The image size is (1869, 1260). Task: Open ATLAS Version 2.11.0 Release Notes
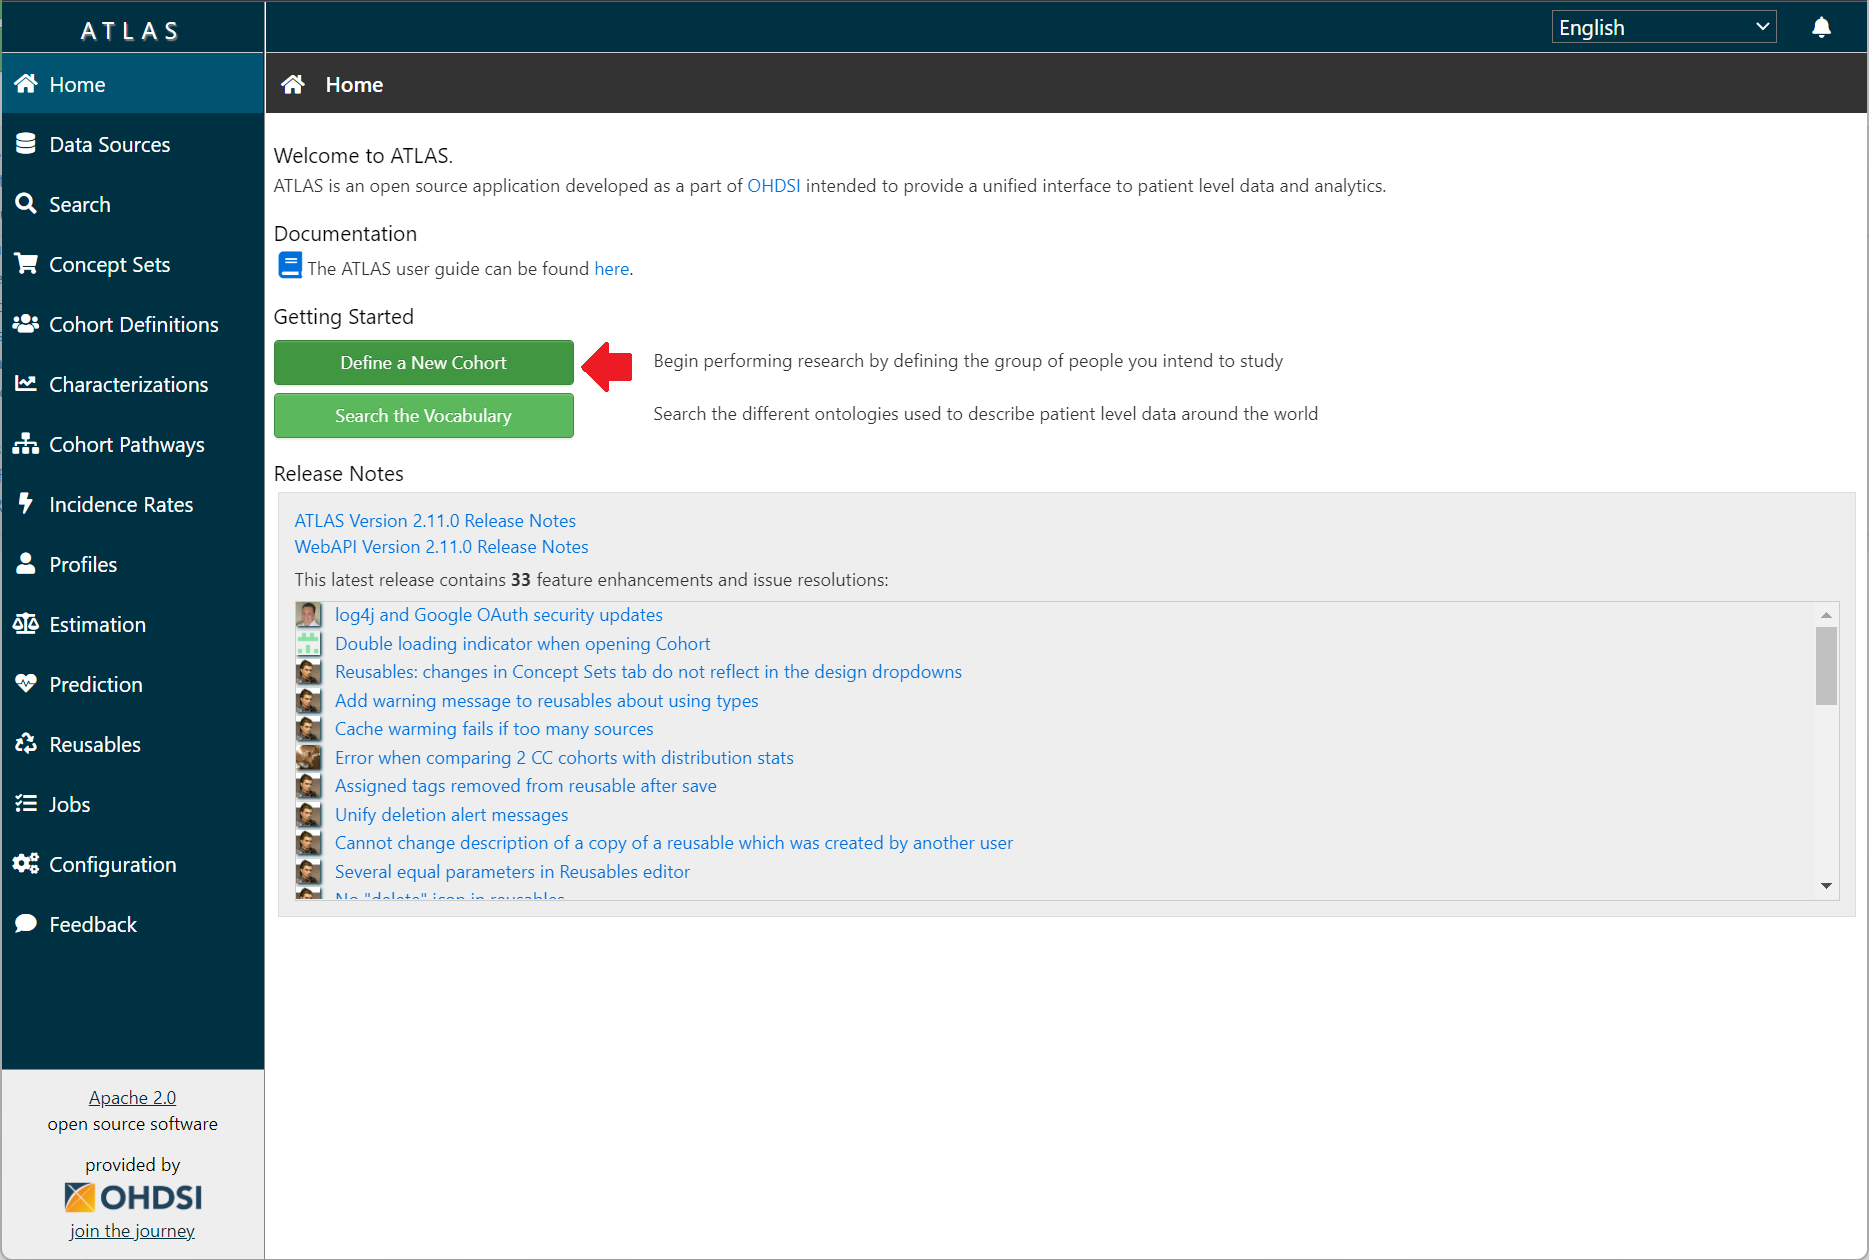(x=435, y=521)
